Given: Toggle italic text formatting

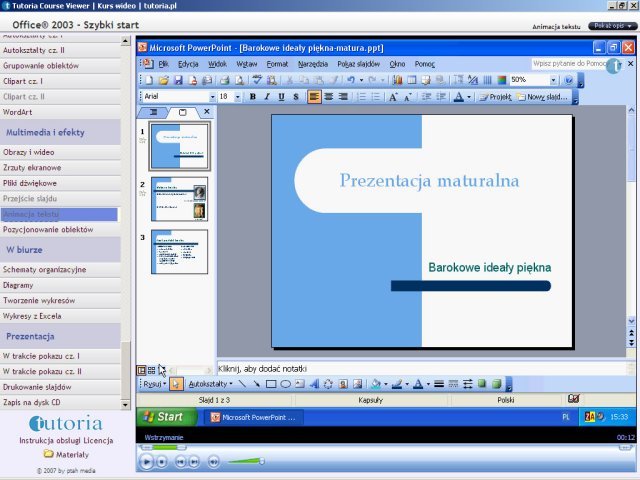Looking at the screenshot, I should (267, 97).
